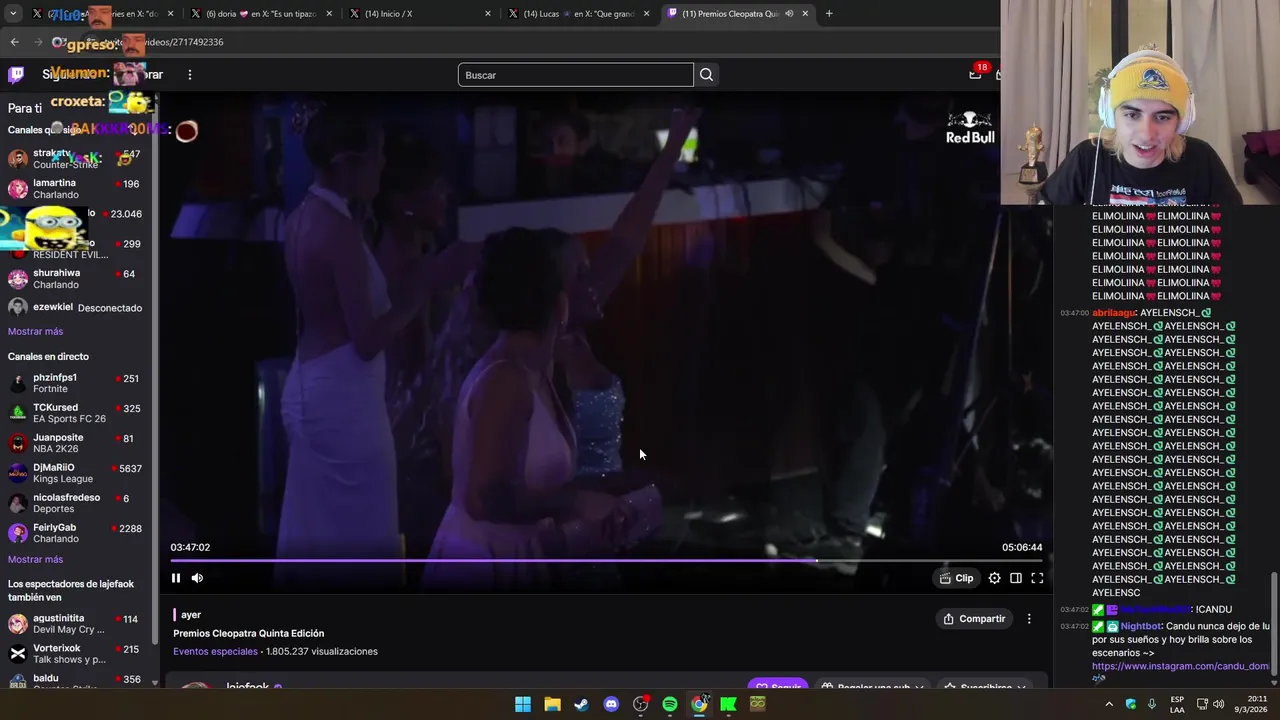This screenshot has width=1280, height=720.
Task: Open notifications inbox with 18 badge
Action: point(976,73)
